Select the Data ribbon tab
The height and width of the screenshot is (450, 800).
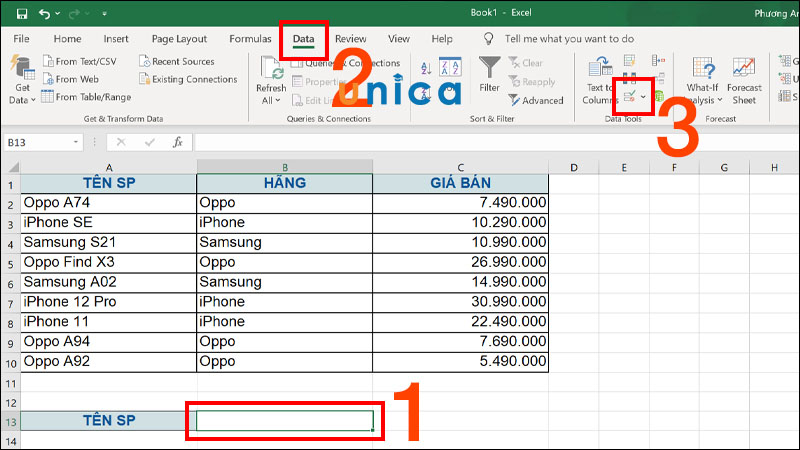pos(304,39)
